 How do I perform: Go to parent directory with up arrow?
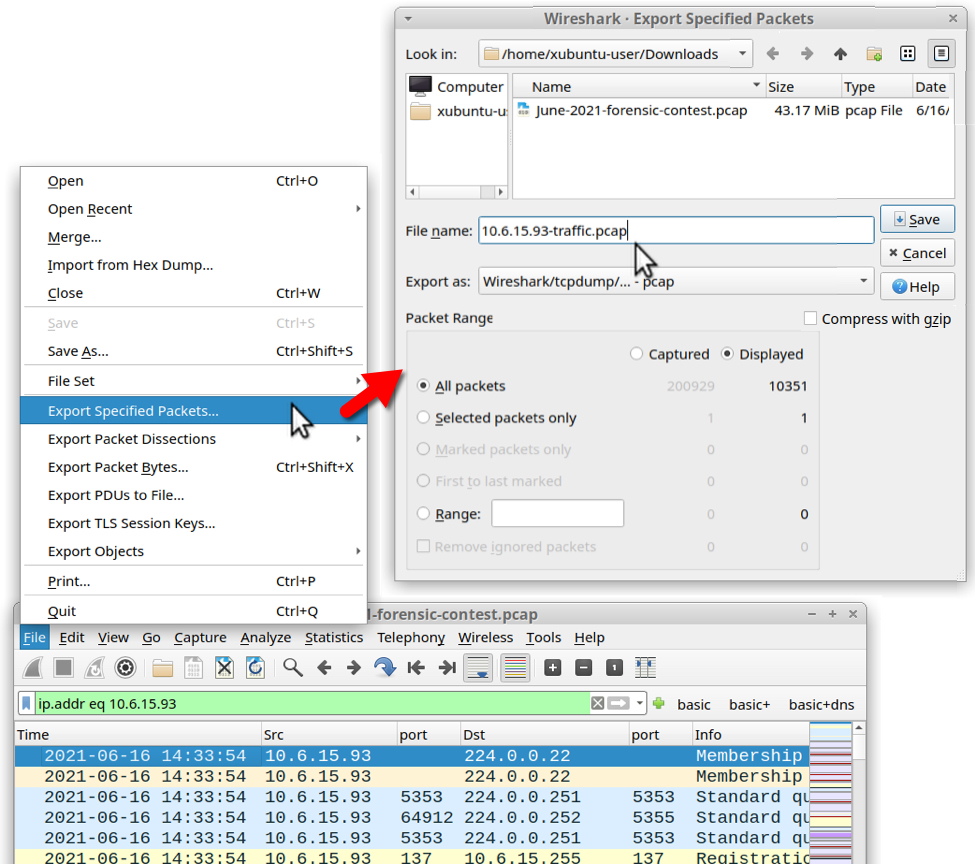click(x=840, y=54)
